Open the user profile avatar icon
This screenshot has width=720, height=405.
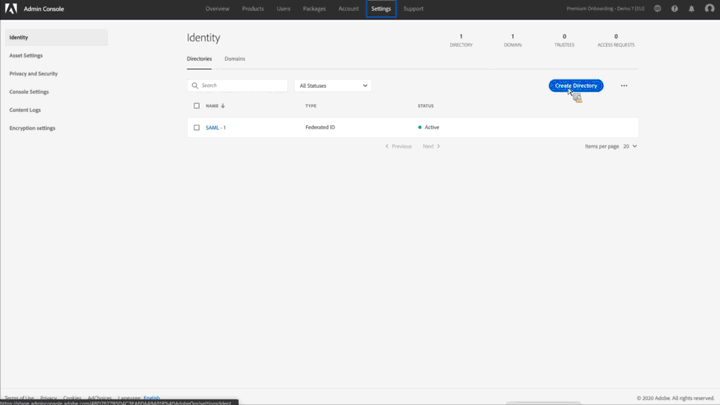click(x=709, y=9)
